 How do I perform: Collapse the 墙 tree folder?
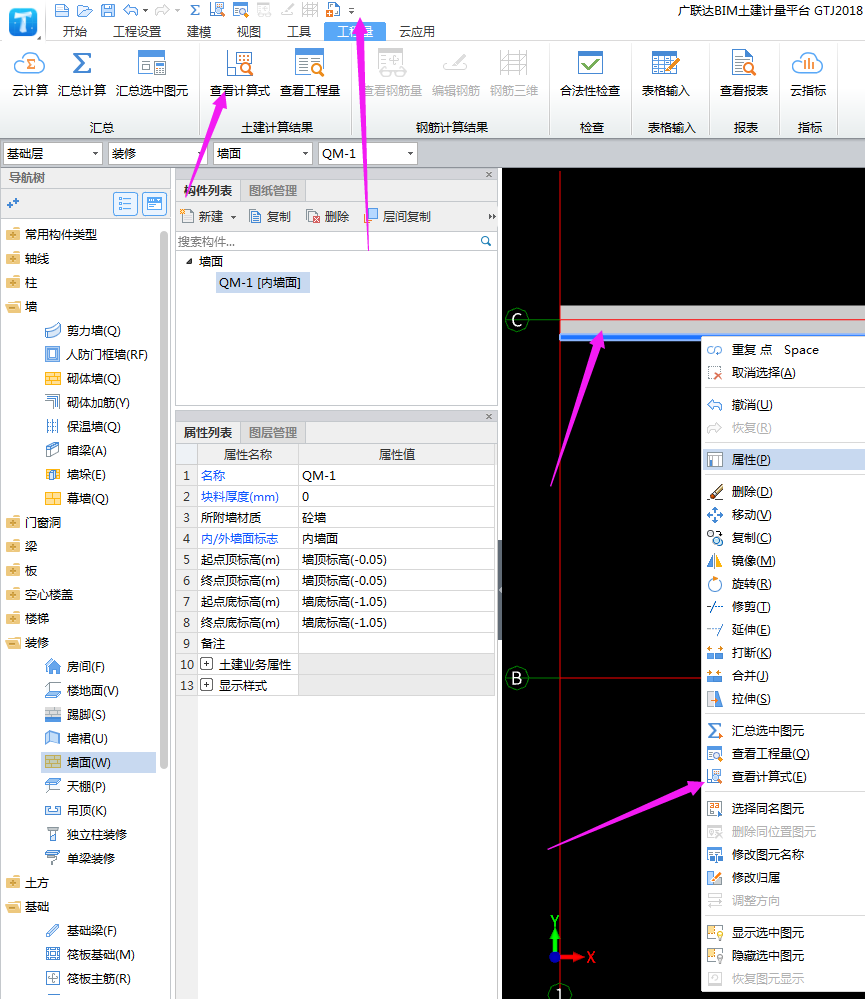point(13,307)
